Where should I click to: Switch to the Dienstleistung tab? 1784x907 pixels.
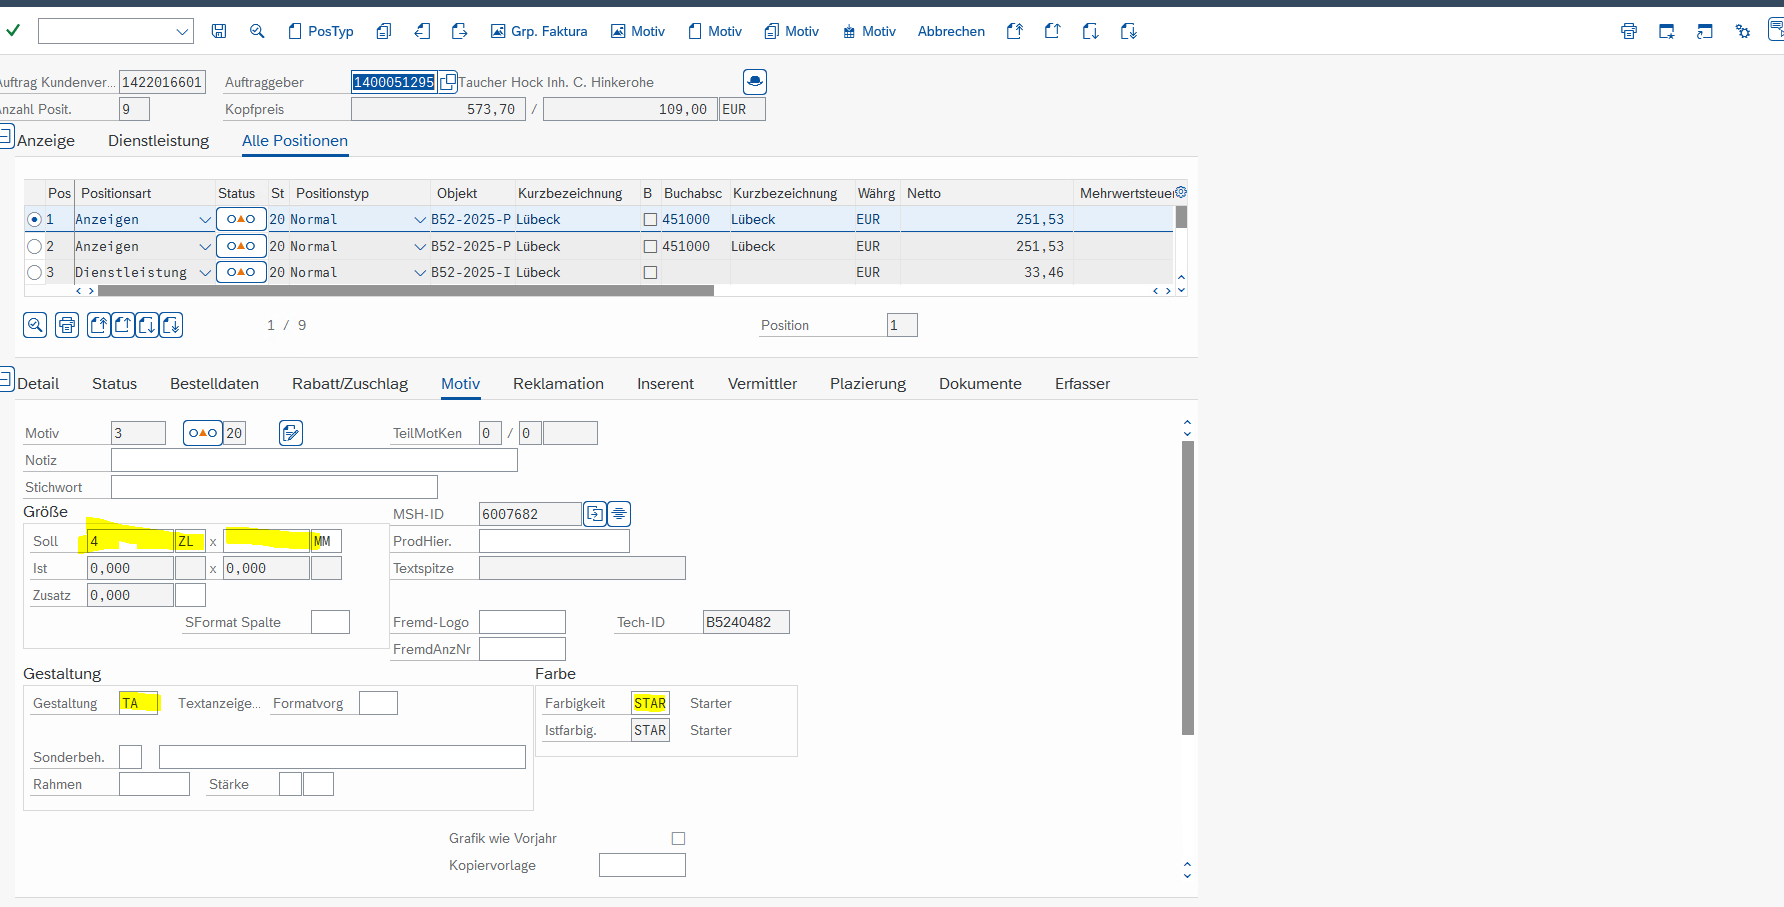159,141
